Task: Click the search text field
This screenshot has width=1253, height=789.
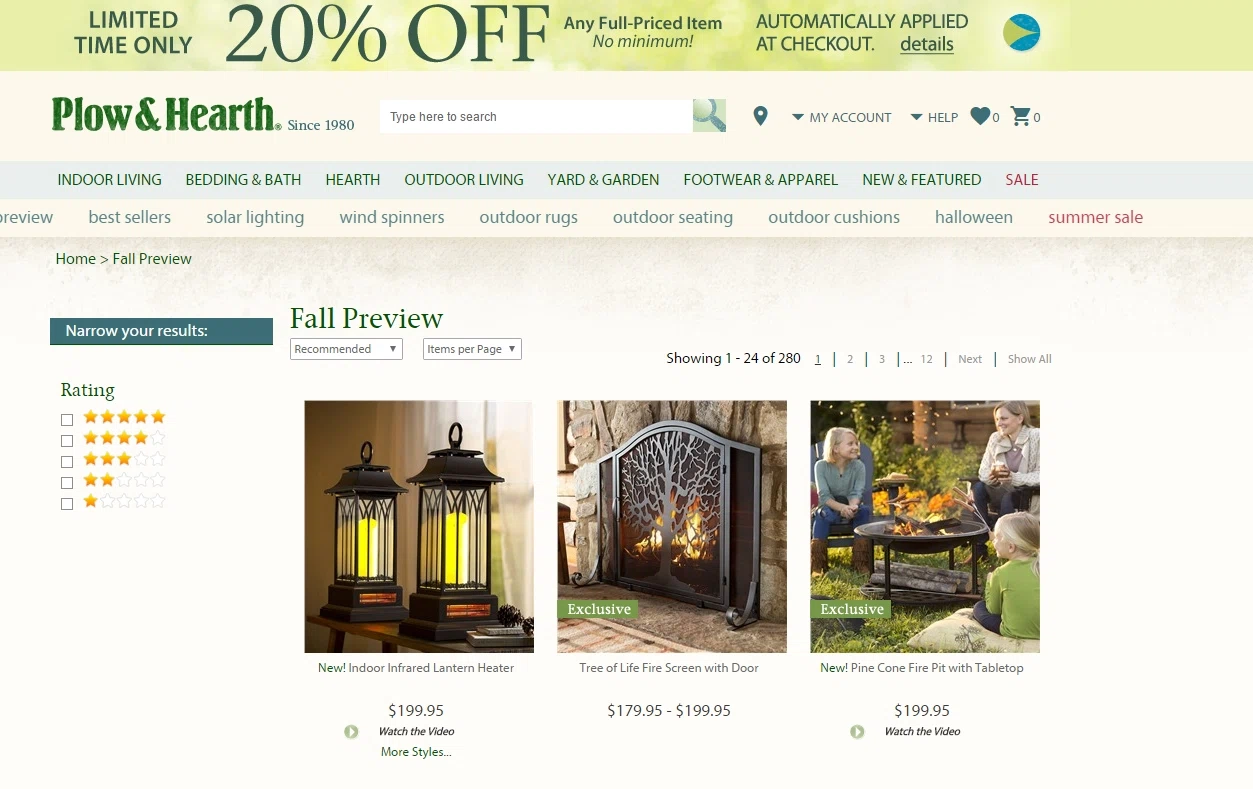Action: point(536,116)
